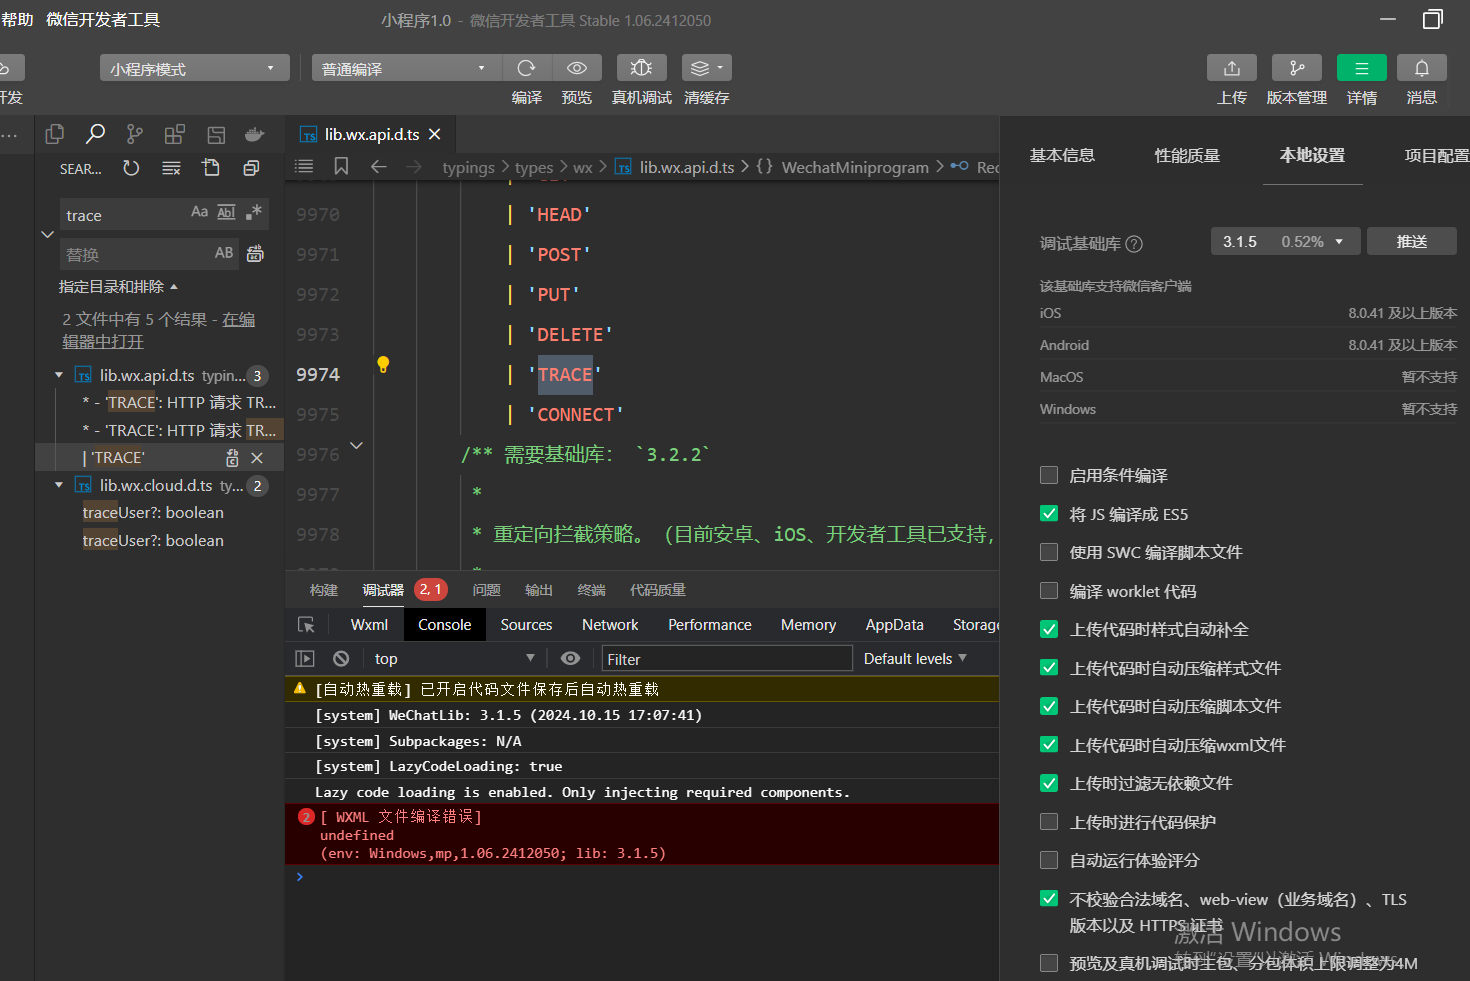This screenshot has height=981, width=1470.
Task: Collapse lib.wx.cloud.d.ts search result group
Action: tap(59, 485)
